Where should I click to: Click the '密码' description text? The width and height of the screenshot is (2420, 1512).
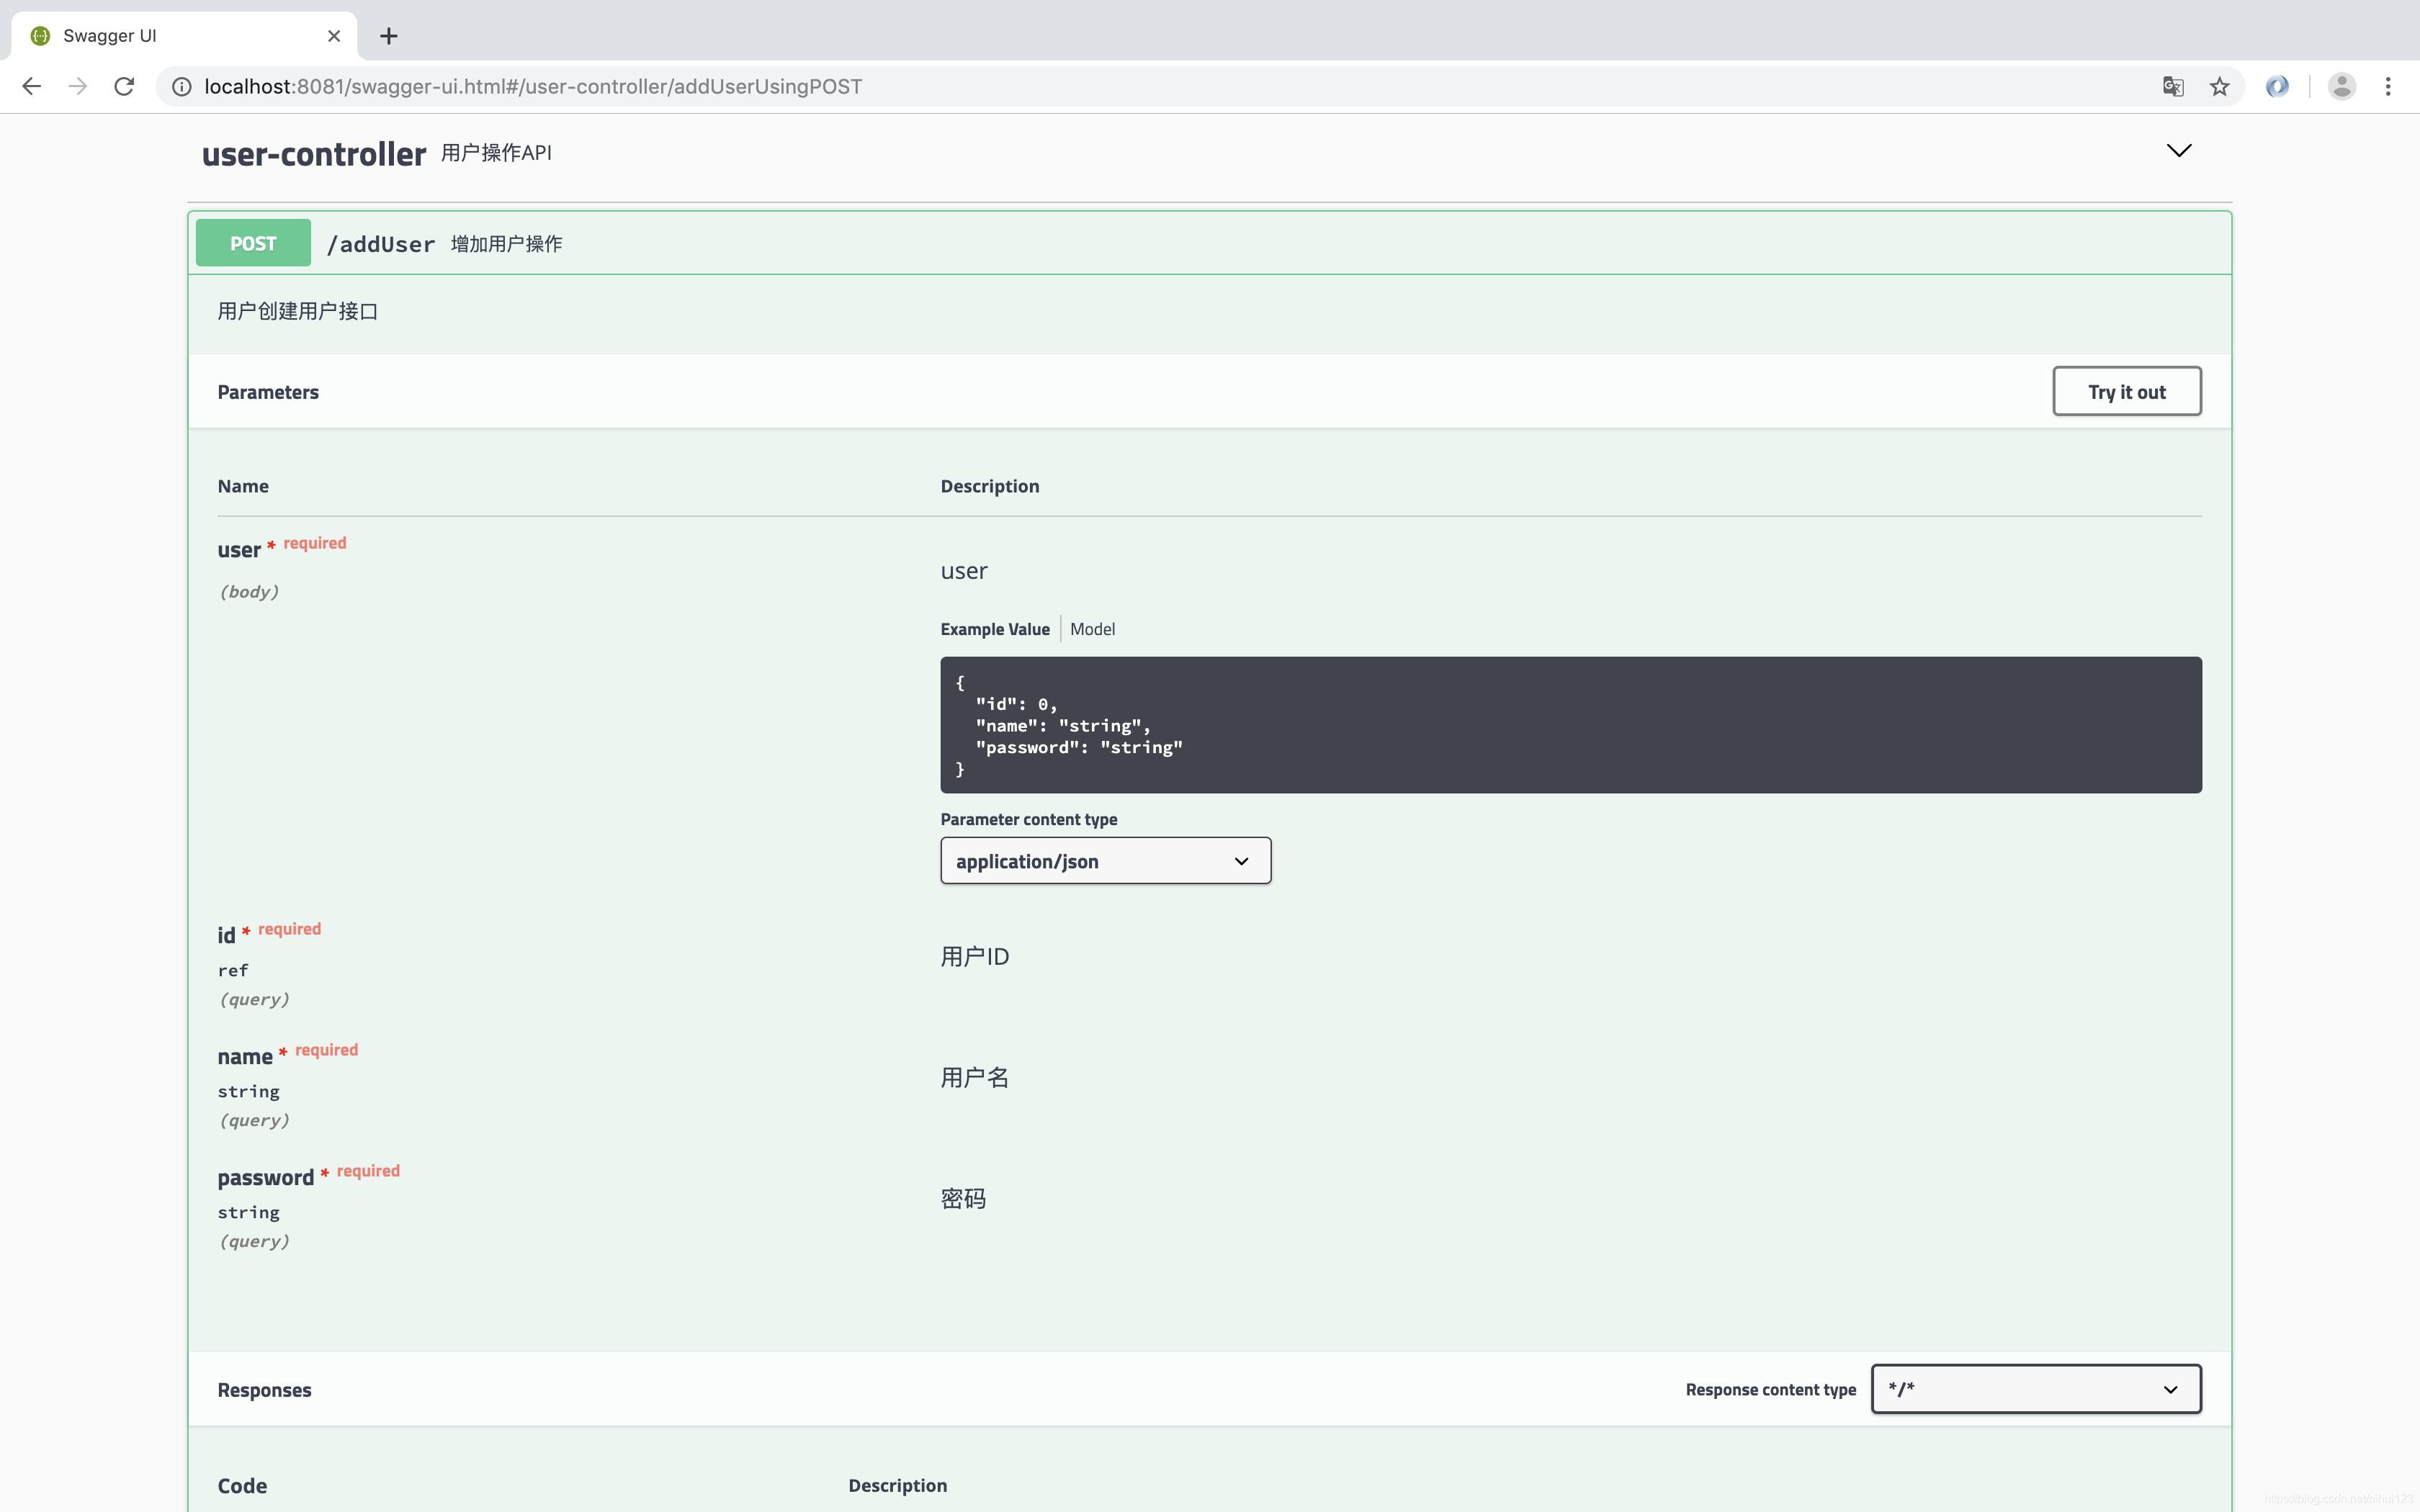point(963,1198)
